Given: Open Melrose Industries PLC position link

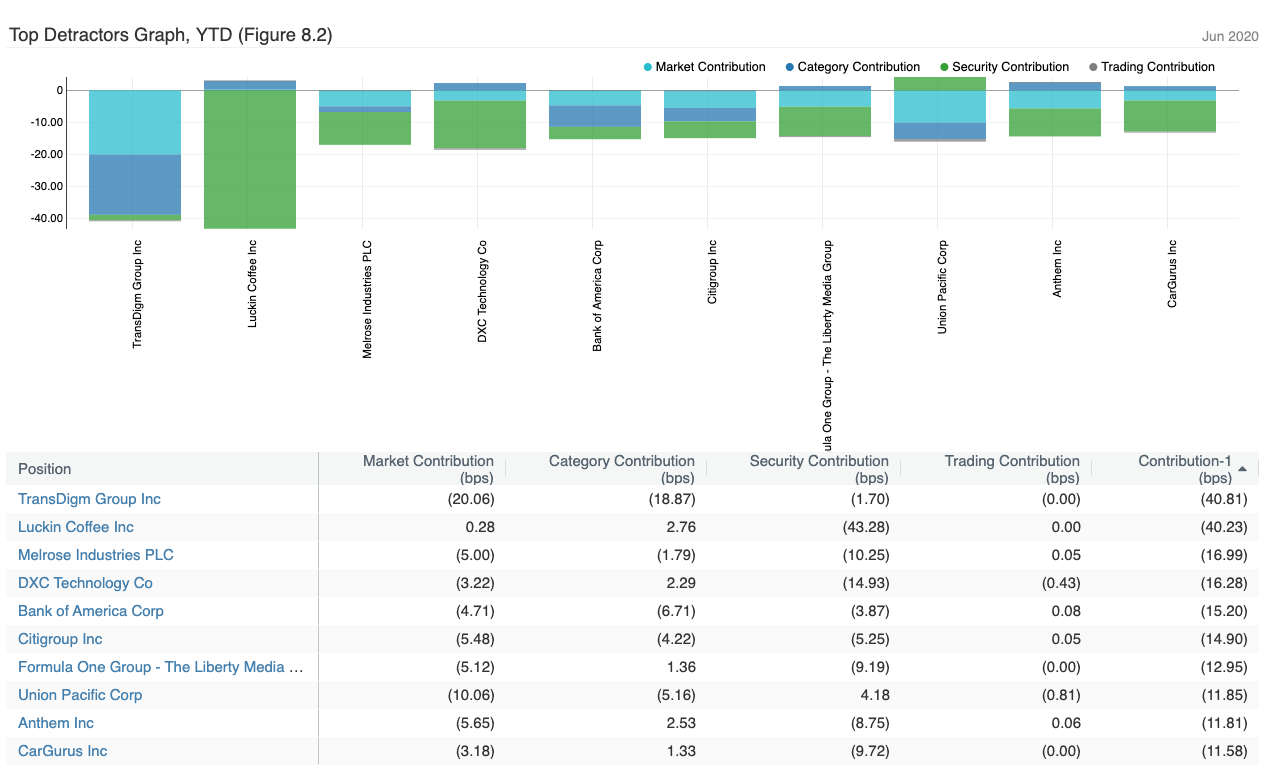Looking at the screenshot, I should click(x=96, y=555).
